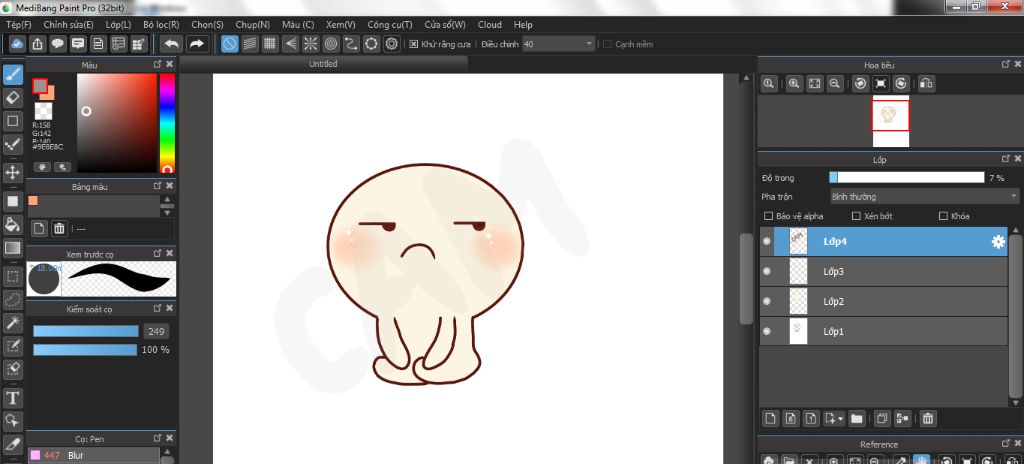
Task: Undock the Lớp panel
Action: [x=1006, y=159]
